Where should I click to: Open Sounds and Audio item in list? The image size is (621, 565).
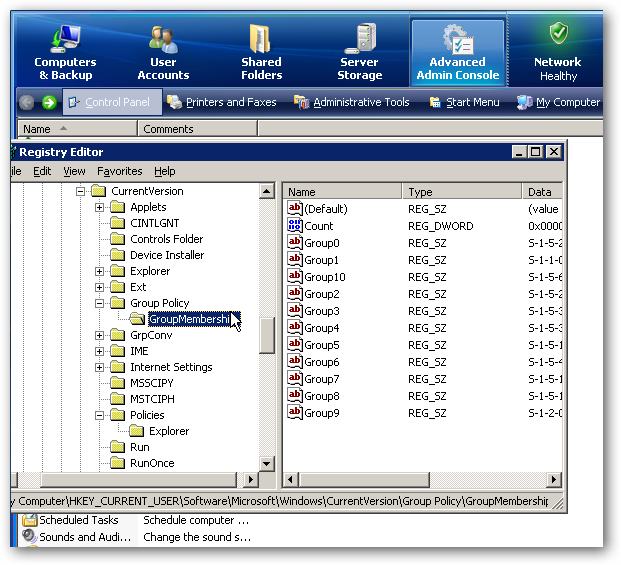click(77, 537)
